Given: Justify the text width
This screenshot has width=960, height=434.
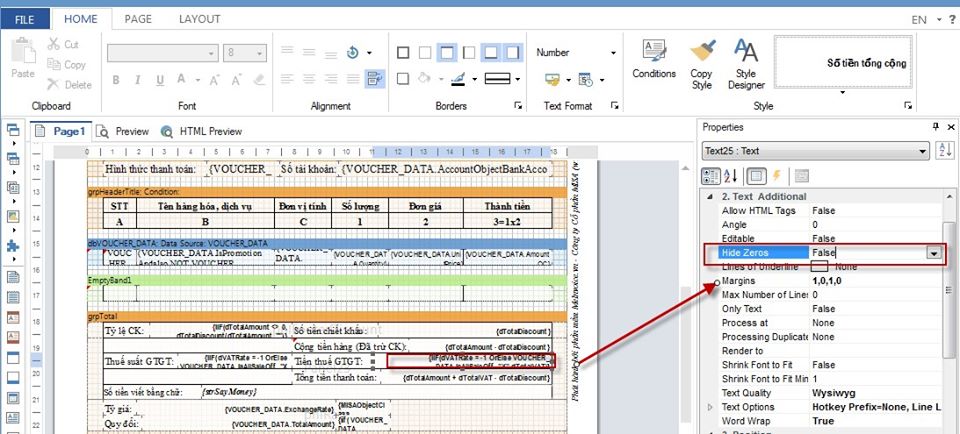Looking at the screenshot, I should 351,79.
